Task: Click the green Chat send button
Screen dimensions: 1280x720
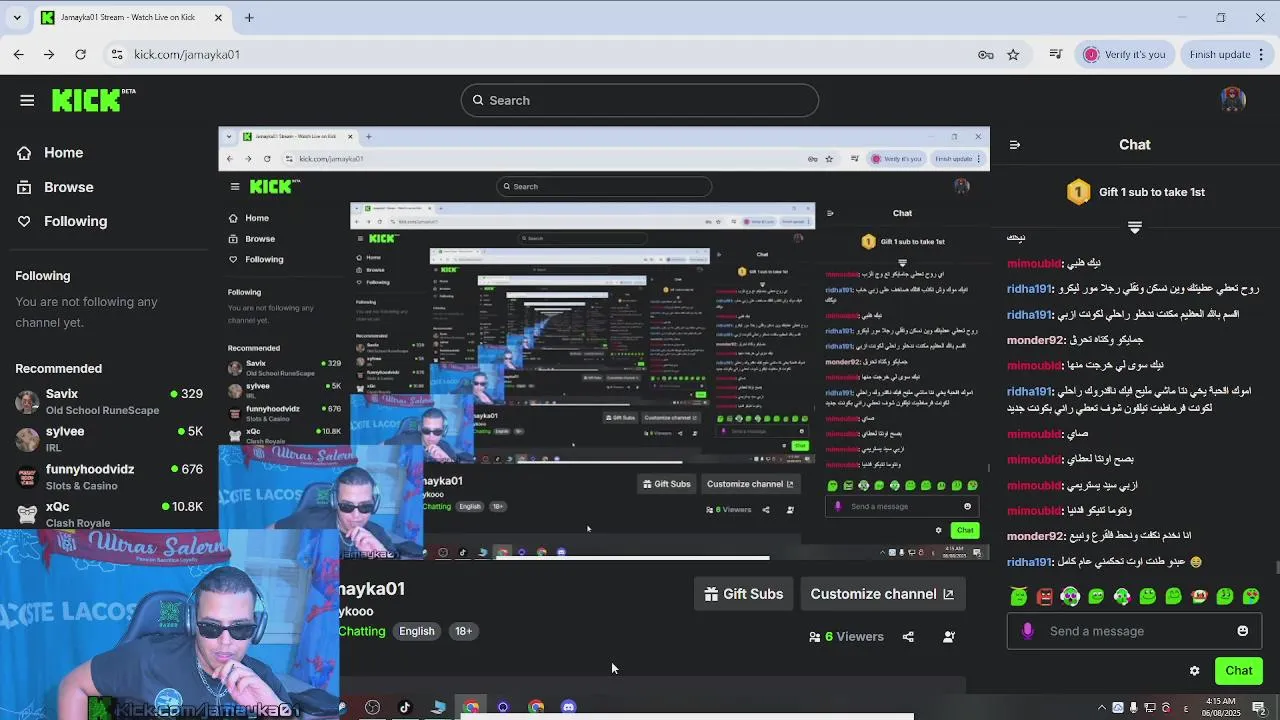Action: pyautogui.click(x=1238, y=671)
